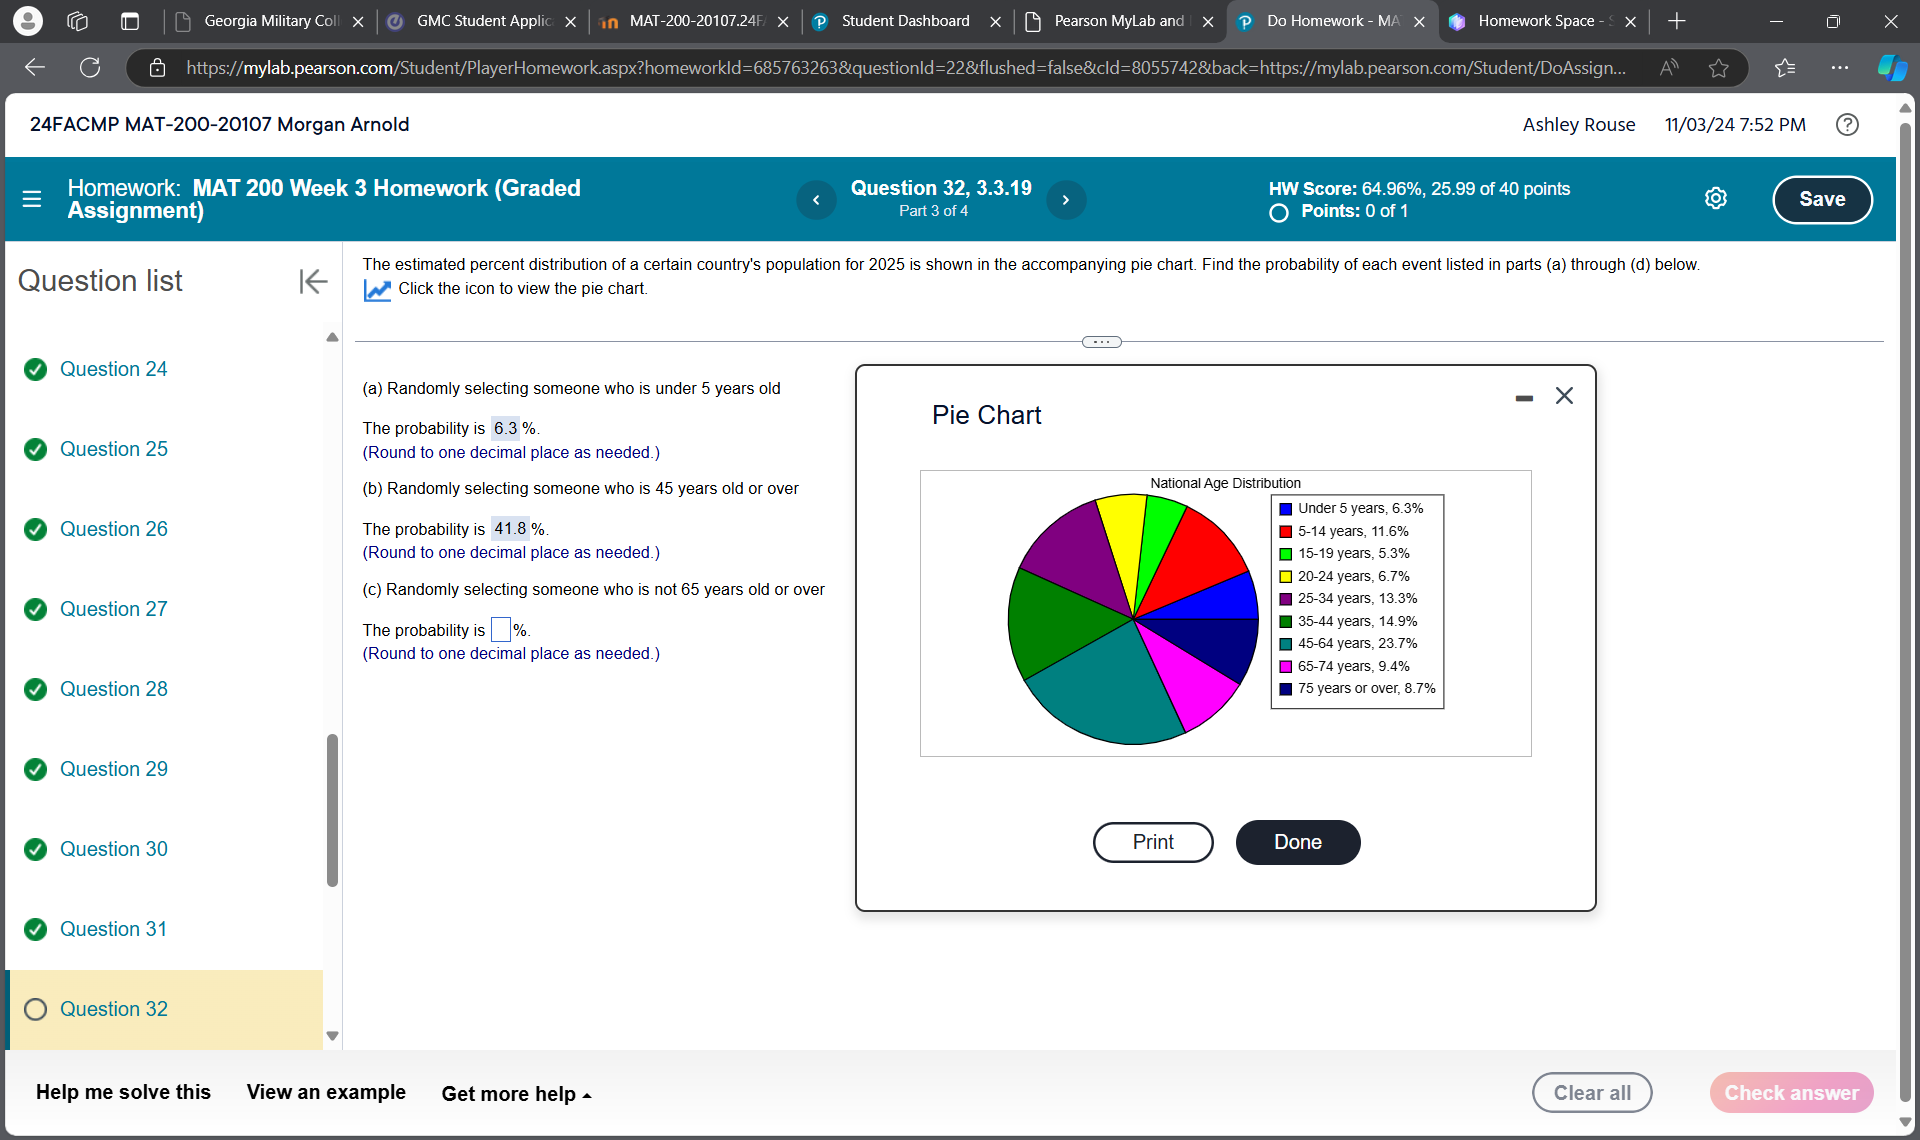
Task: Select Question 30 in the list
Action: pos(113,849)
